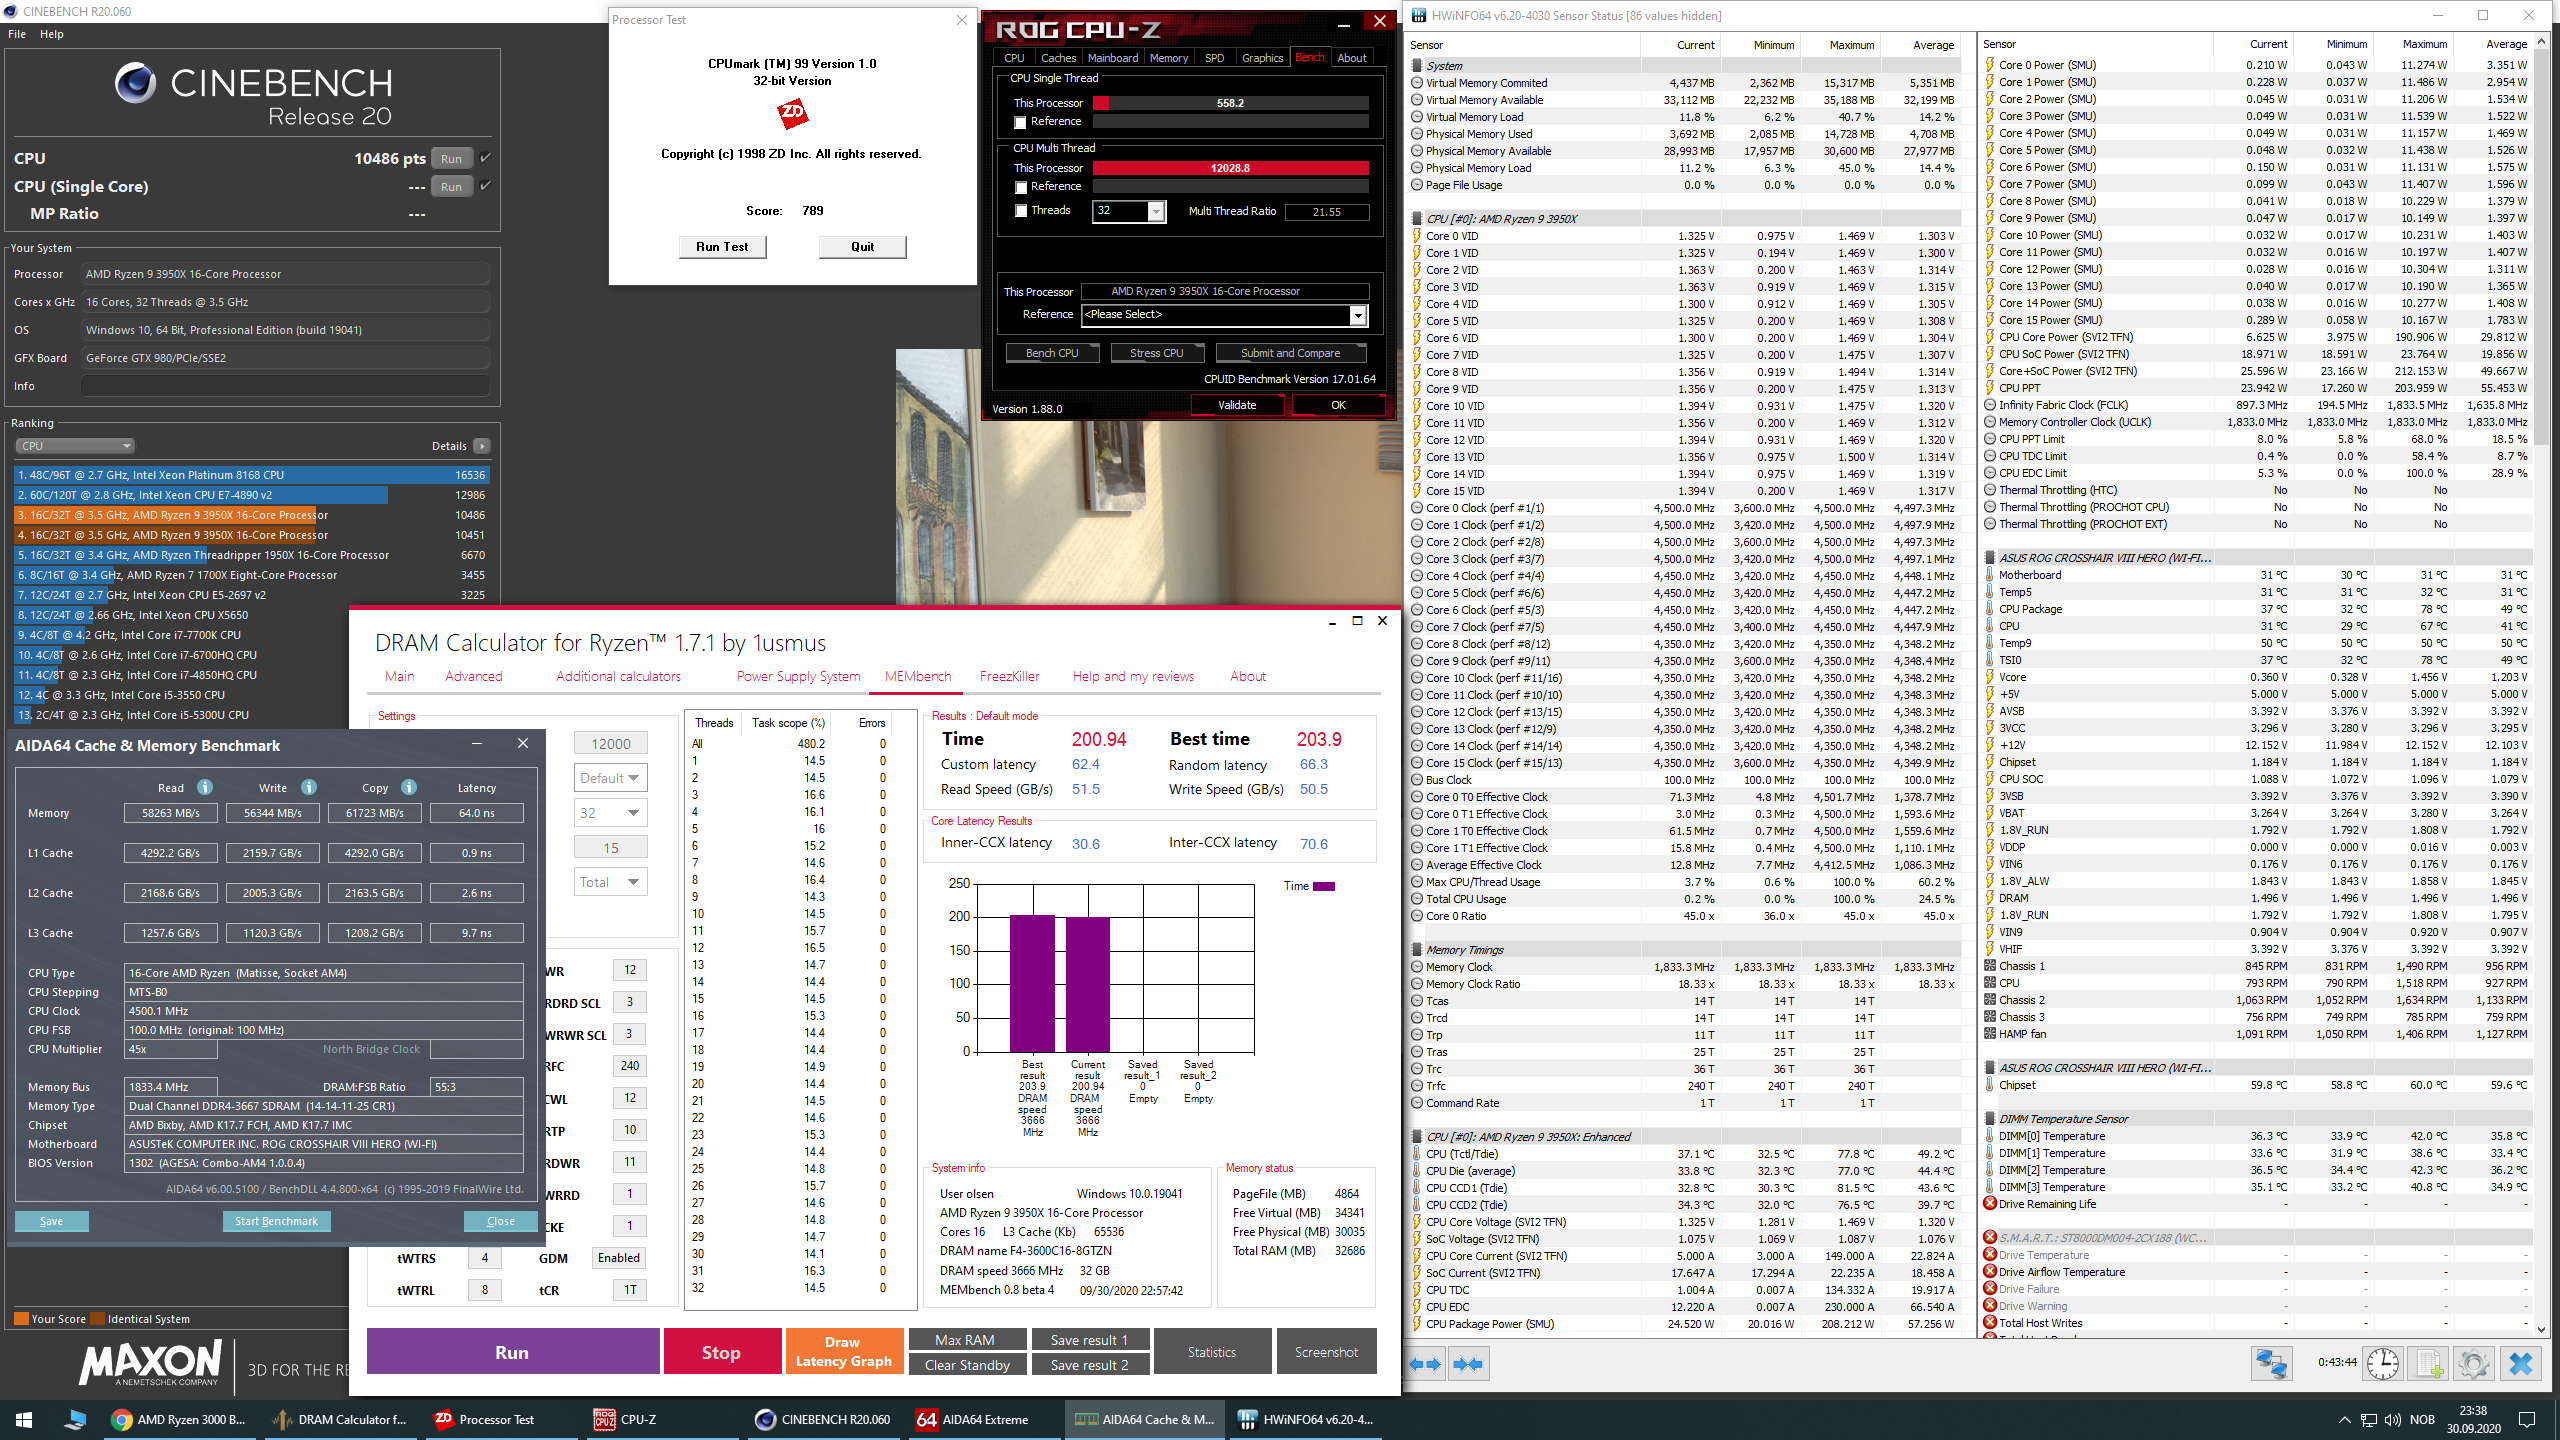The height and width of the screenshot is (1440, 2560).
Task: Open the desktop taskbar icon next to Start
Action: (75, 1419)
